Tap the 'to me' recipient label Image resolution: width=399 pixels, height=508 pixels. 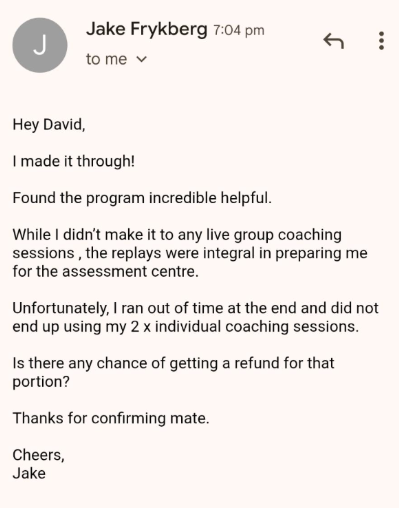pyautogui.click(x=106, y=59)
